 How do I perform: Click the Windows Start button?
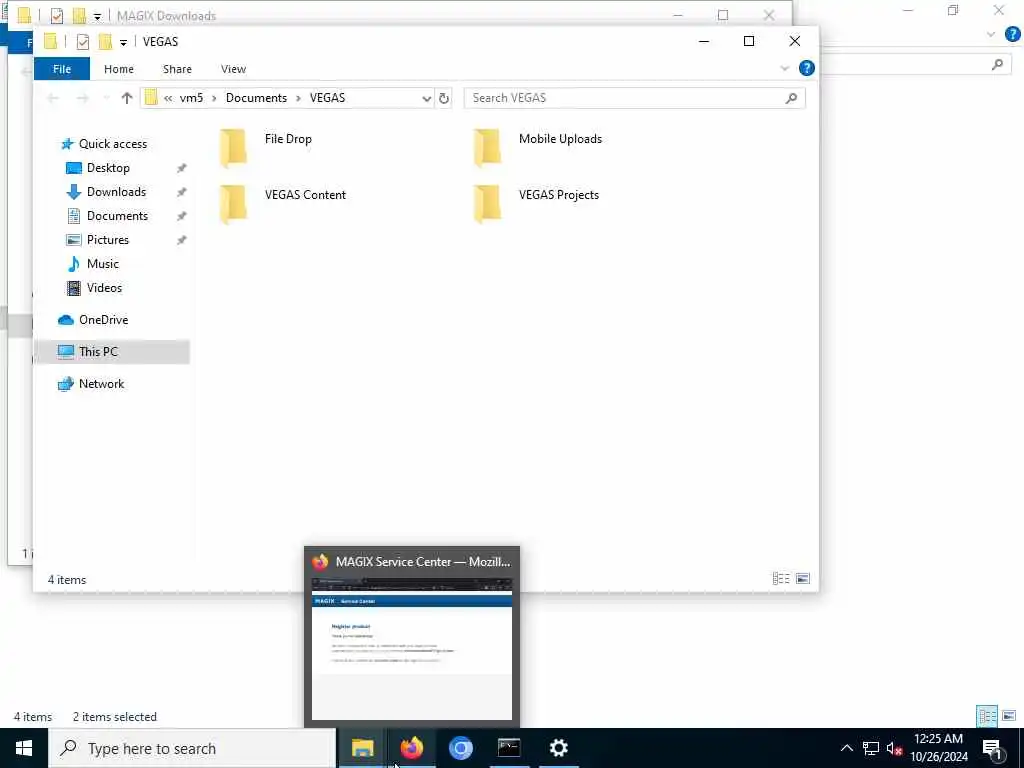(24, 748)
